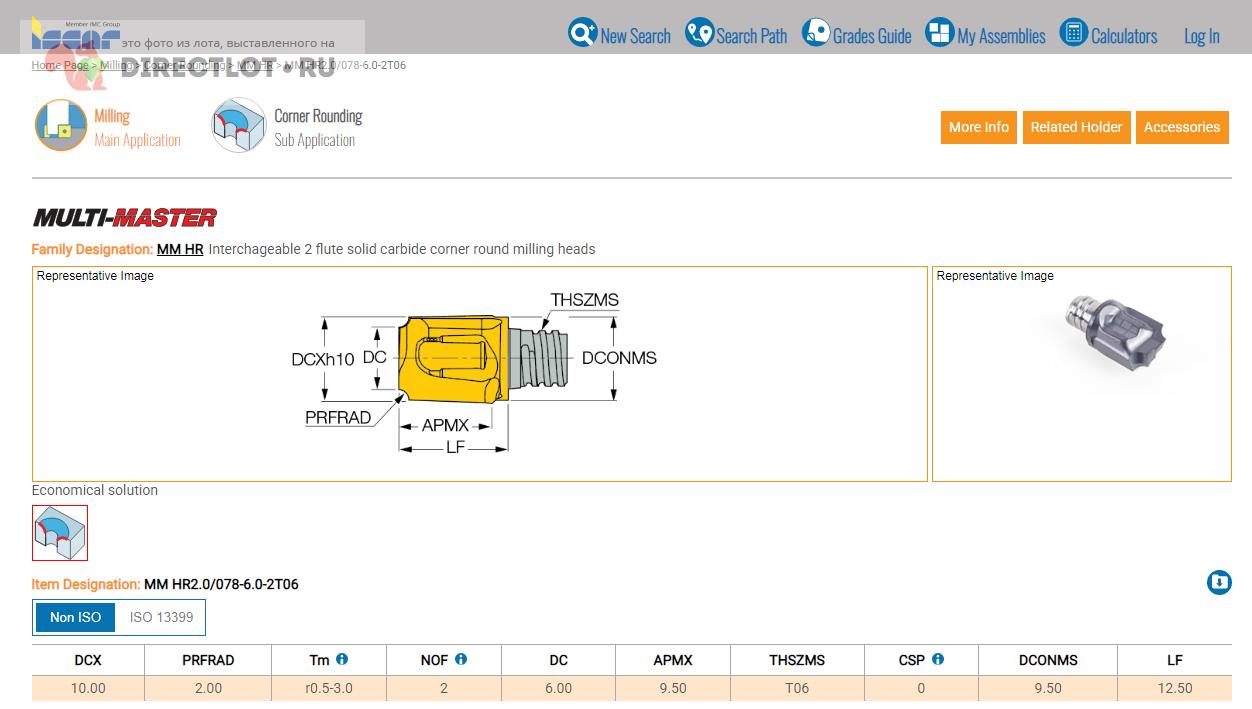The height and width of the screenshot is (709, 1252).
Task: Go to Search Path link text
Action: (x=752, y=36)
